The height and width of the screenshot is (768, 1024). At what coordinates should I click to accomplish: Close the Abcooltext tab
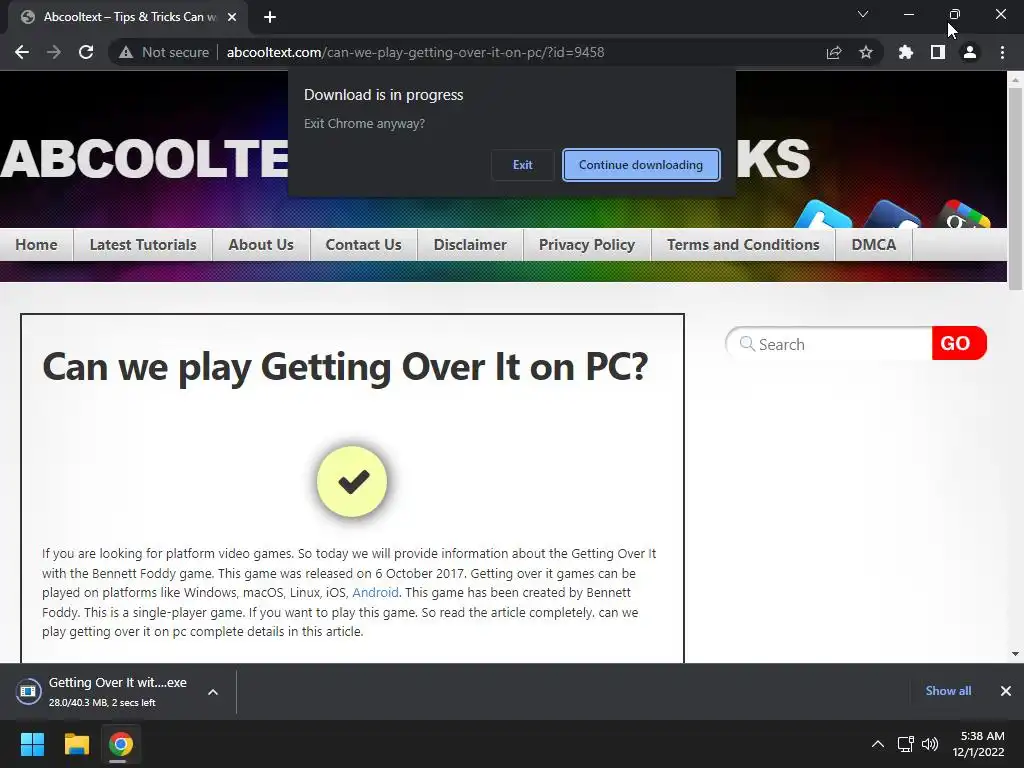(232, 17)
